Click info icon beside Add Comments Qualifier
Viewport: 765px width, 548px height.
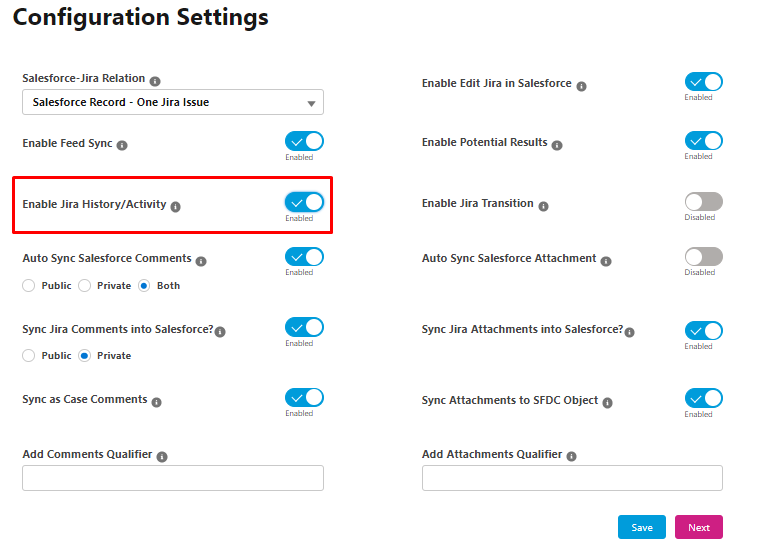point(162,457)
